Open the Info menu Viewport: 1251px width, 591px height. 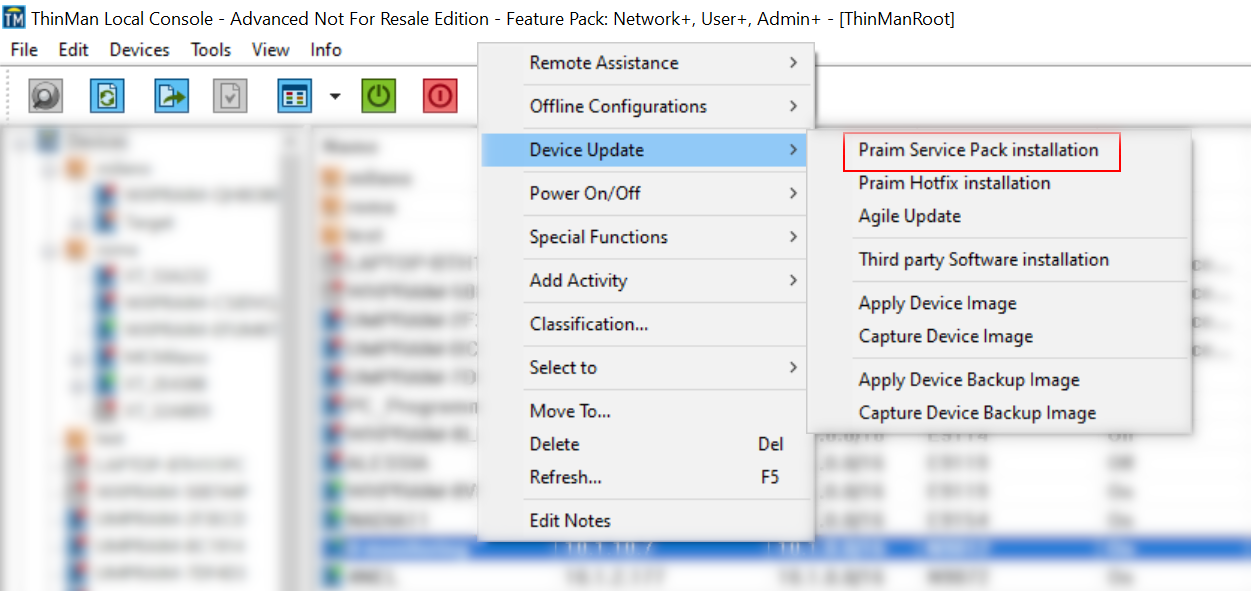(x=326, y=50)
